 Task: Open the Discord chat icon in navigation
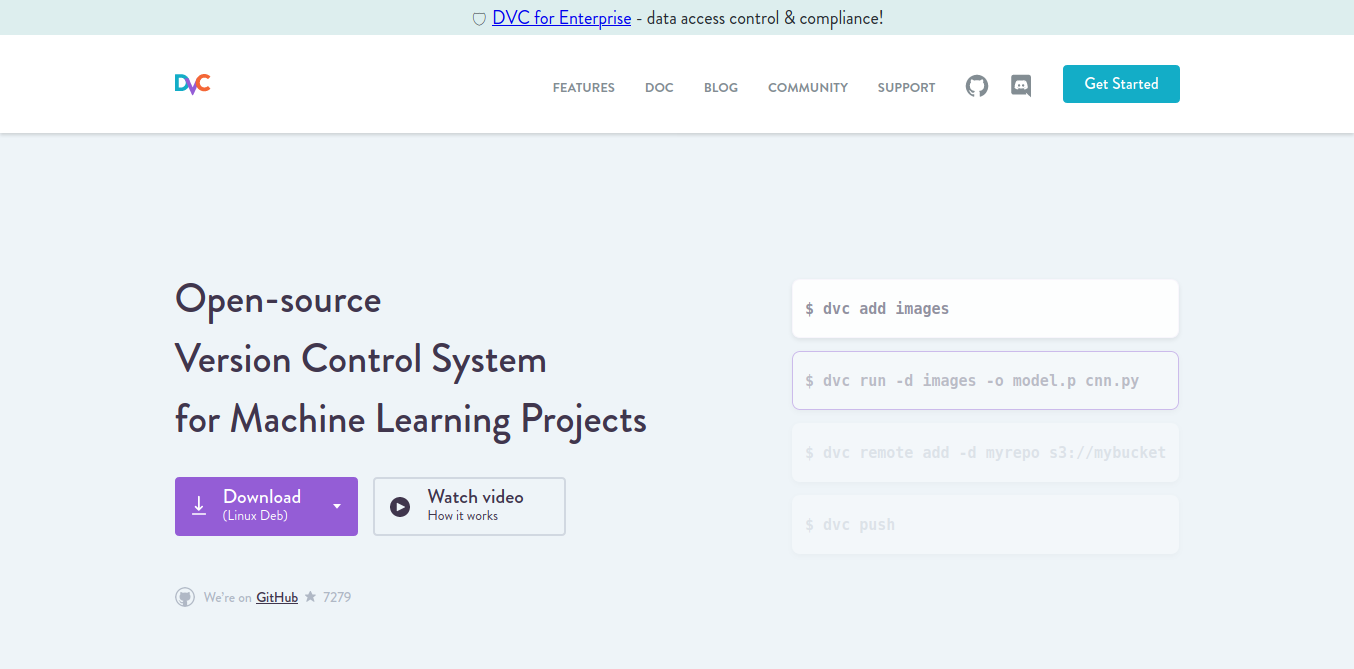[1021, 86]
